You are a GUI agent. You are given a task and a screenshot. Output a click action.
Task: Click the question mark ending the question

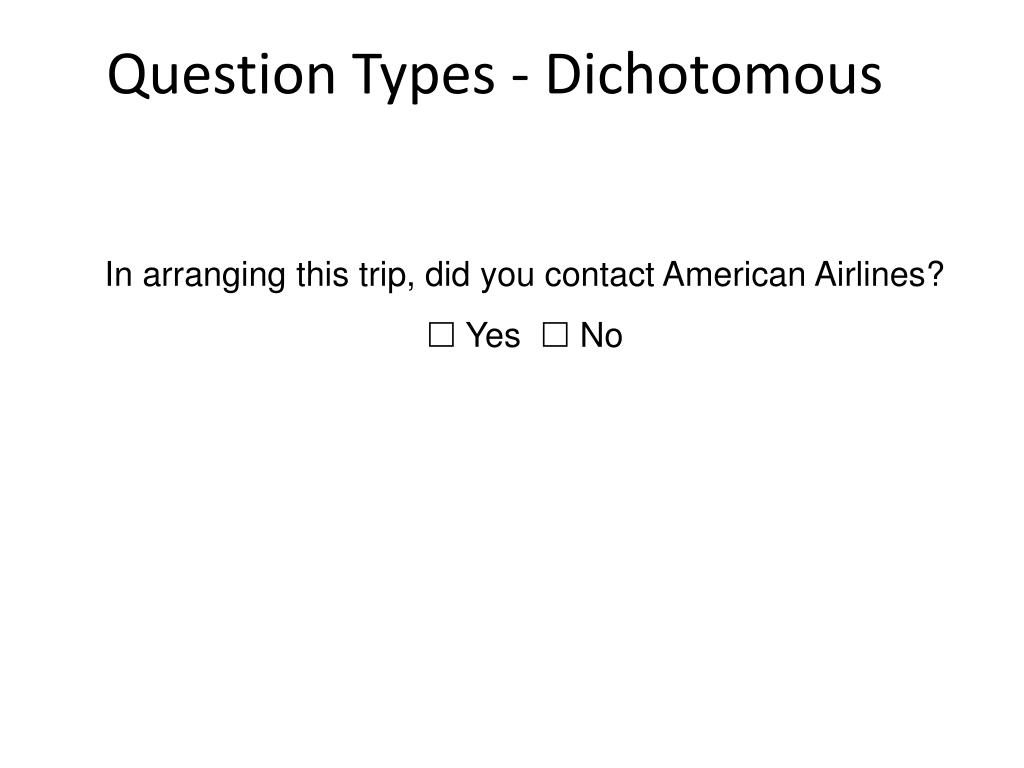point(936,274)
